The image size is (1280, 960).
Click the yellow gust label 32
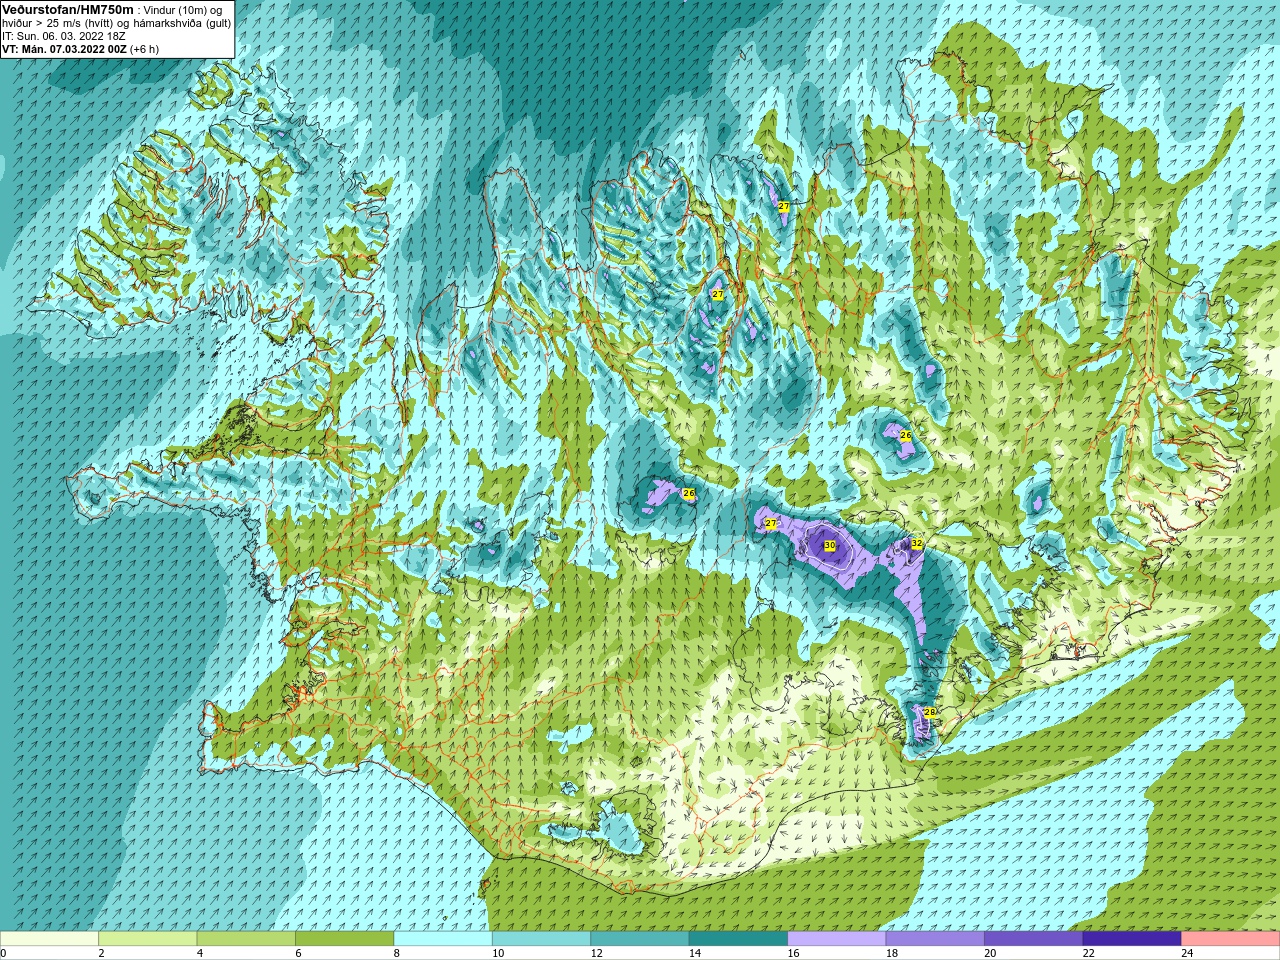917,543
